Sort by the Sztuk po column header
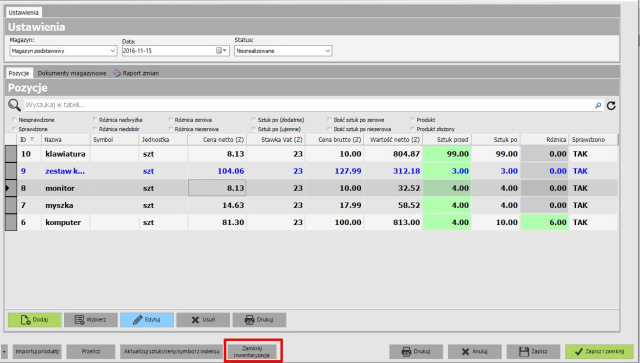The image size is (640, 363). [496, 140]
